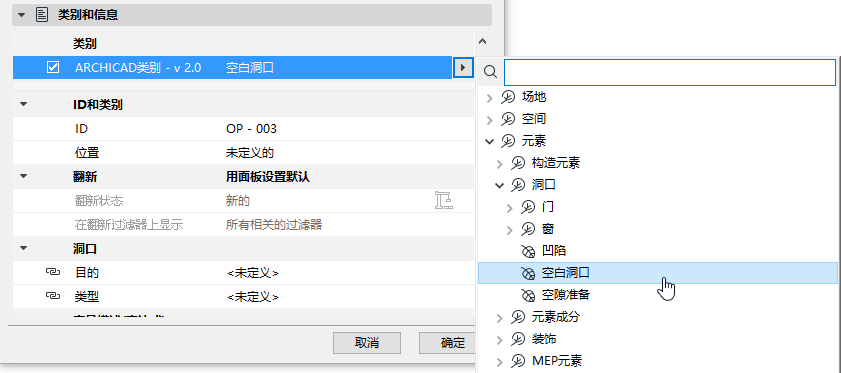Click the link icon next to 目的
The image size is (841, 373).
(52, 273)
